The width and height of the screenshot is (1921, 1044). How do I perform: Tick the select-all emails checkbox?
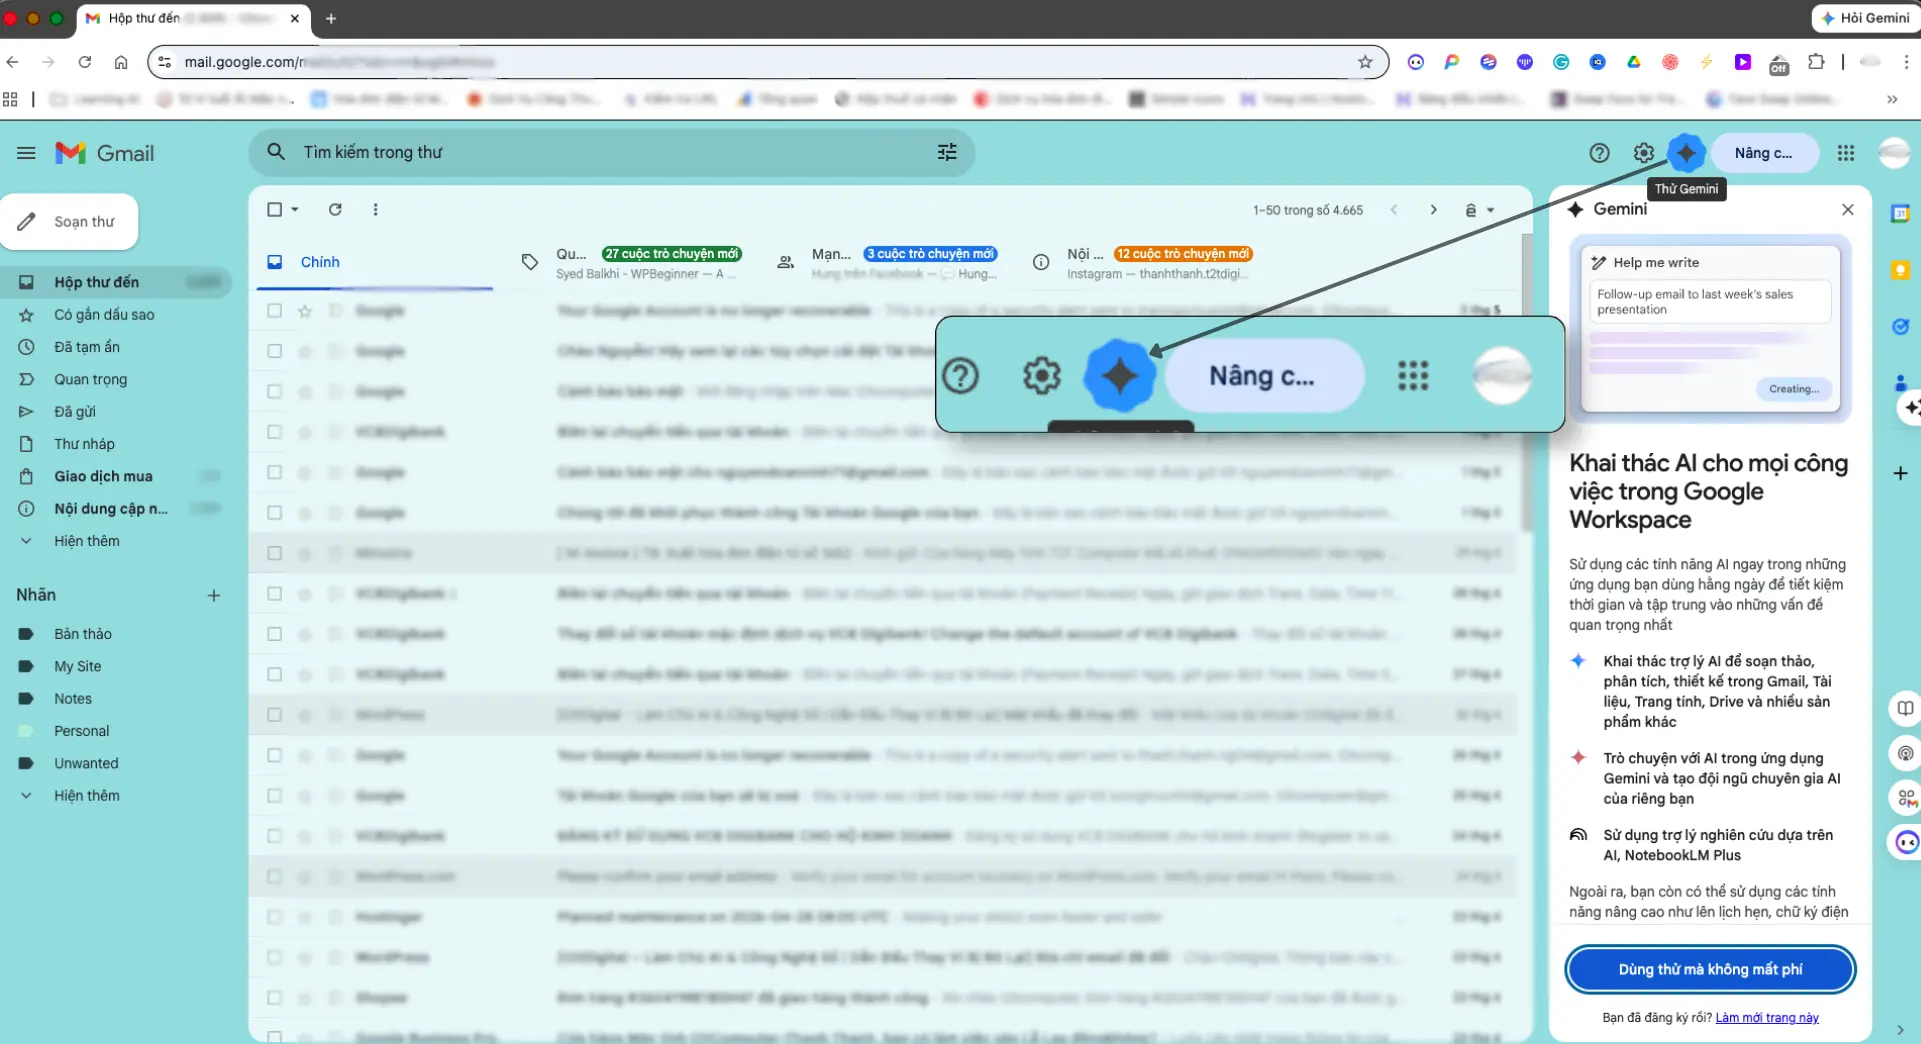click(x=274, y=209)
